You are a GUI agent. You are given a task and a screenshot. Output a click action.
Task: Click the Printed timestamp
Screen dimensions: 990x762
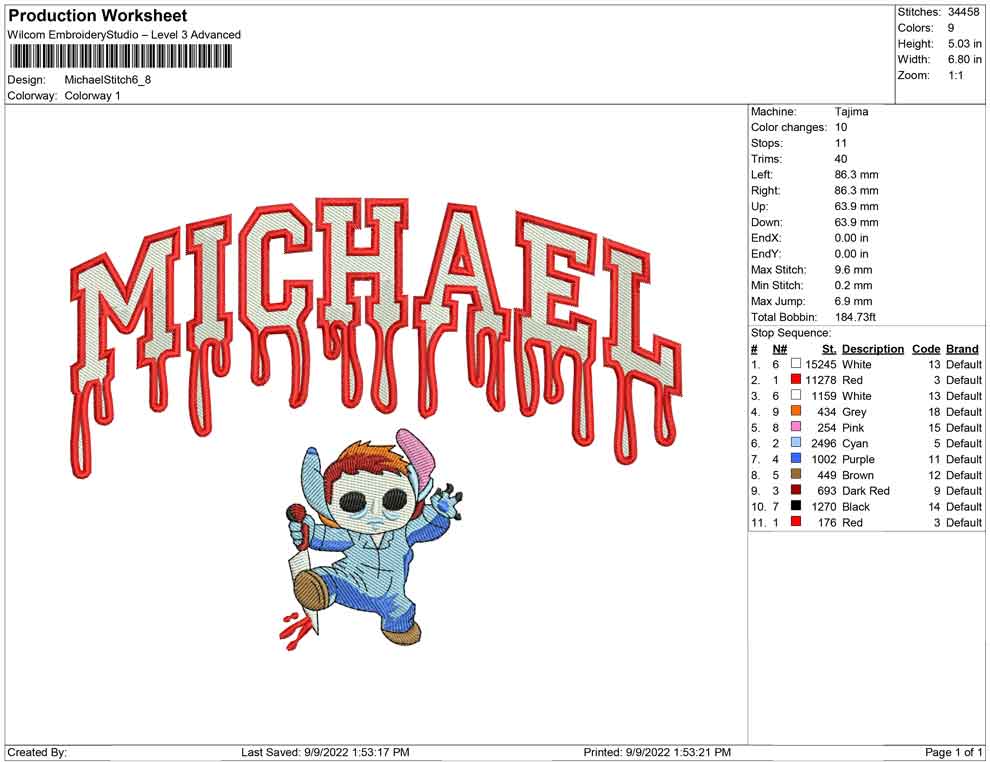[x=657, y=752]
